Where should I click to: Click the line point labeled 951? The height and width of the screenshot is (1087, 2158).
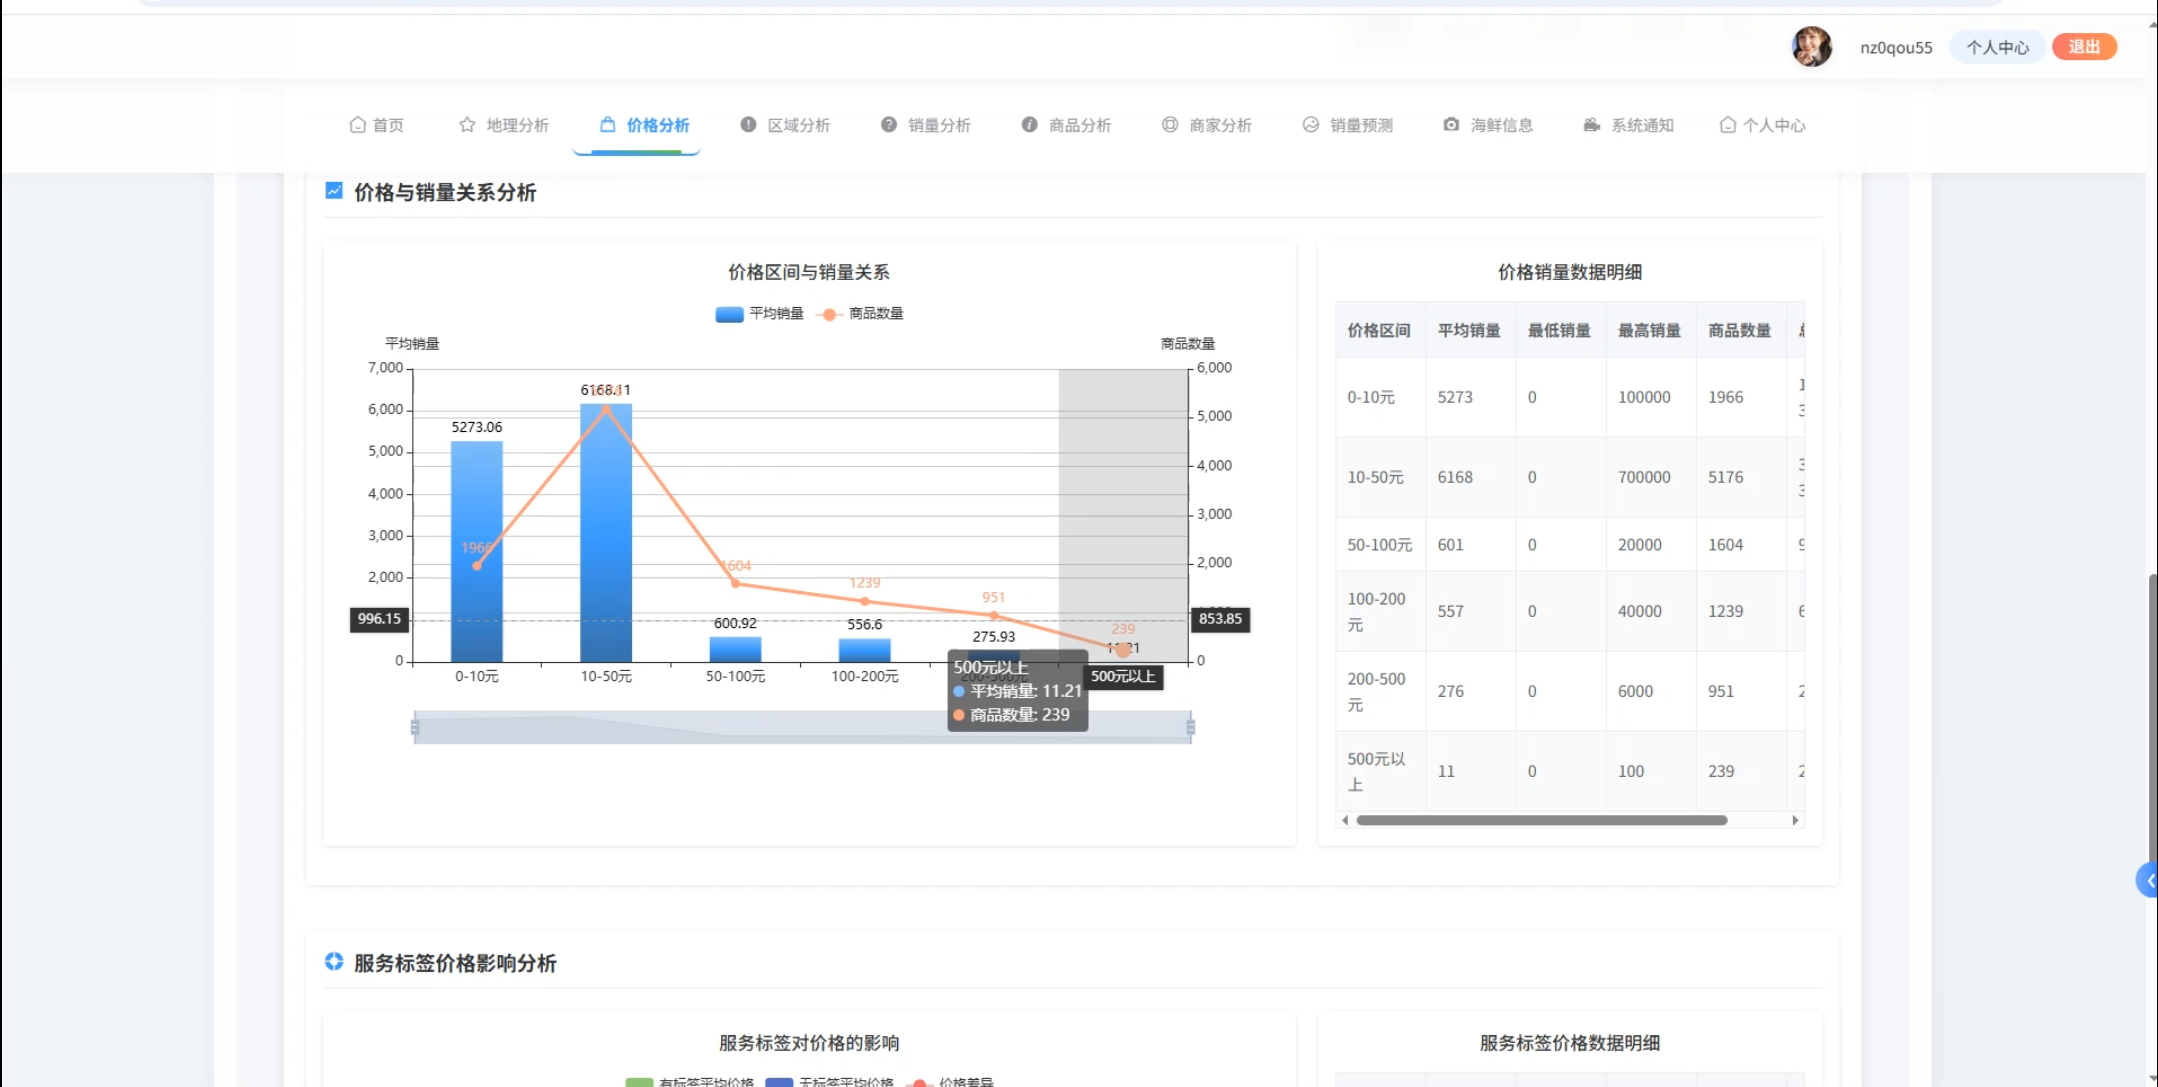pyautogui.click(x=994, y=615)
